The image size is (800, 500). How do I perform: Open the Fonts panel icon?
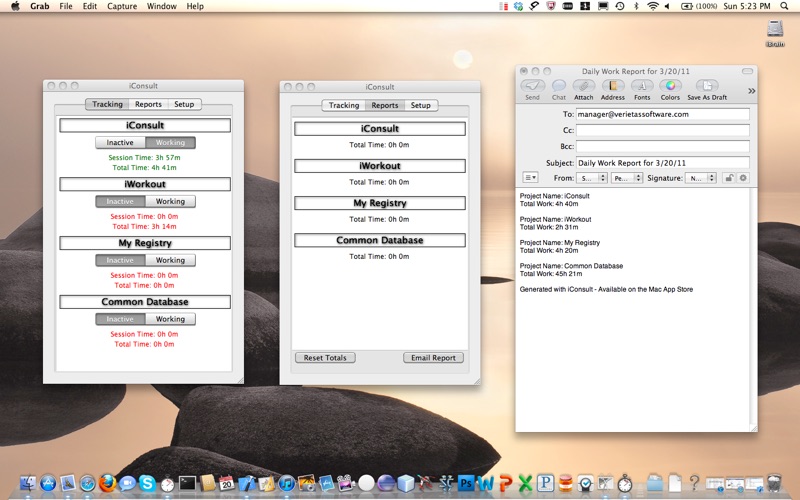(642, 86)
